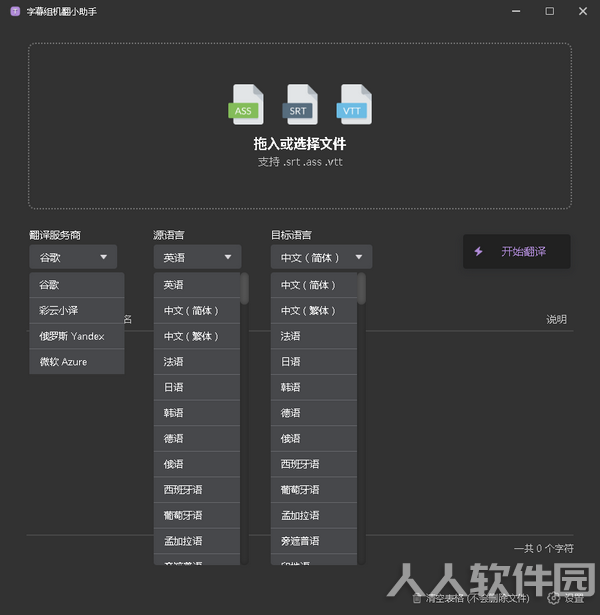Select 英语 in source language list
The width and height of the screenshot is (600, 615).
[197, 285]
